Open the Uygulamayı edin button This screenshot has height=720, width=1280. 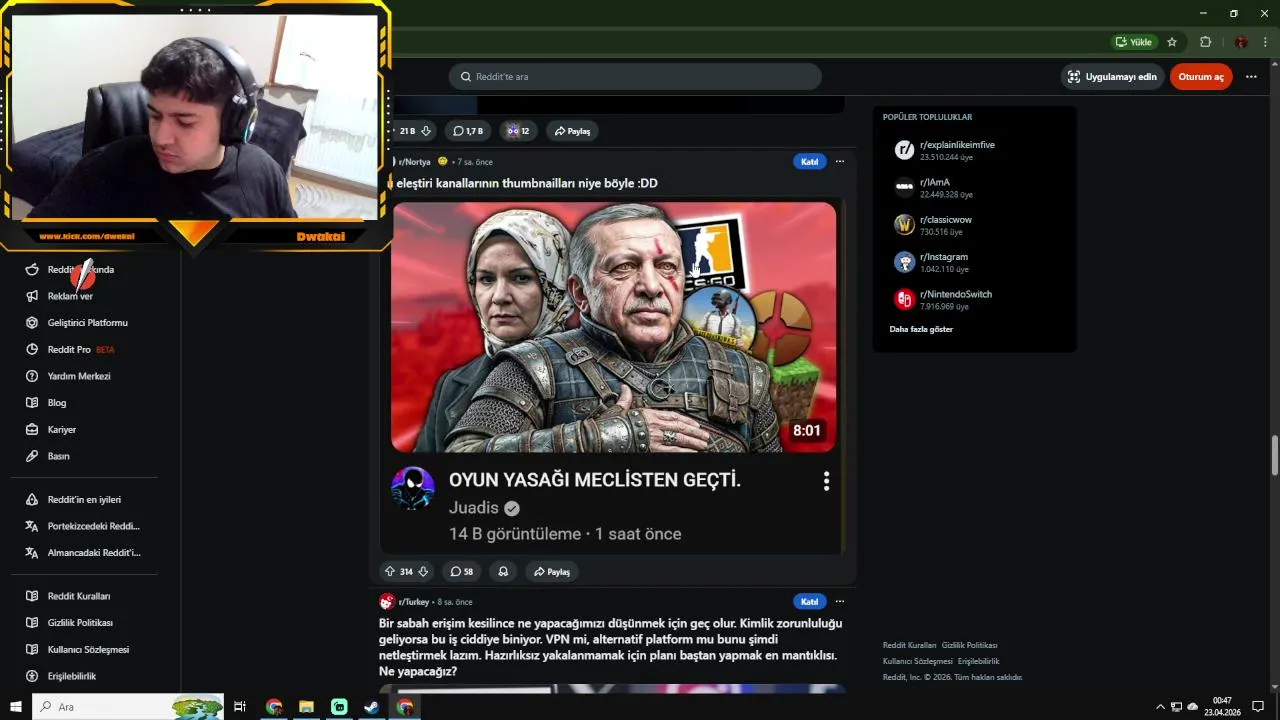pyautogui.click(x=1111, y=77)
